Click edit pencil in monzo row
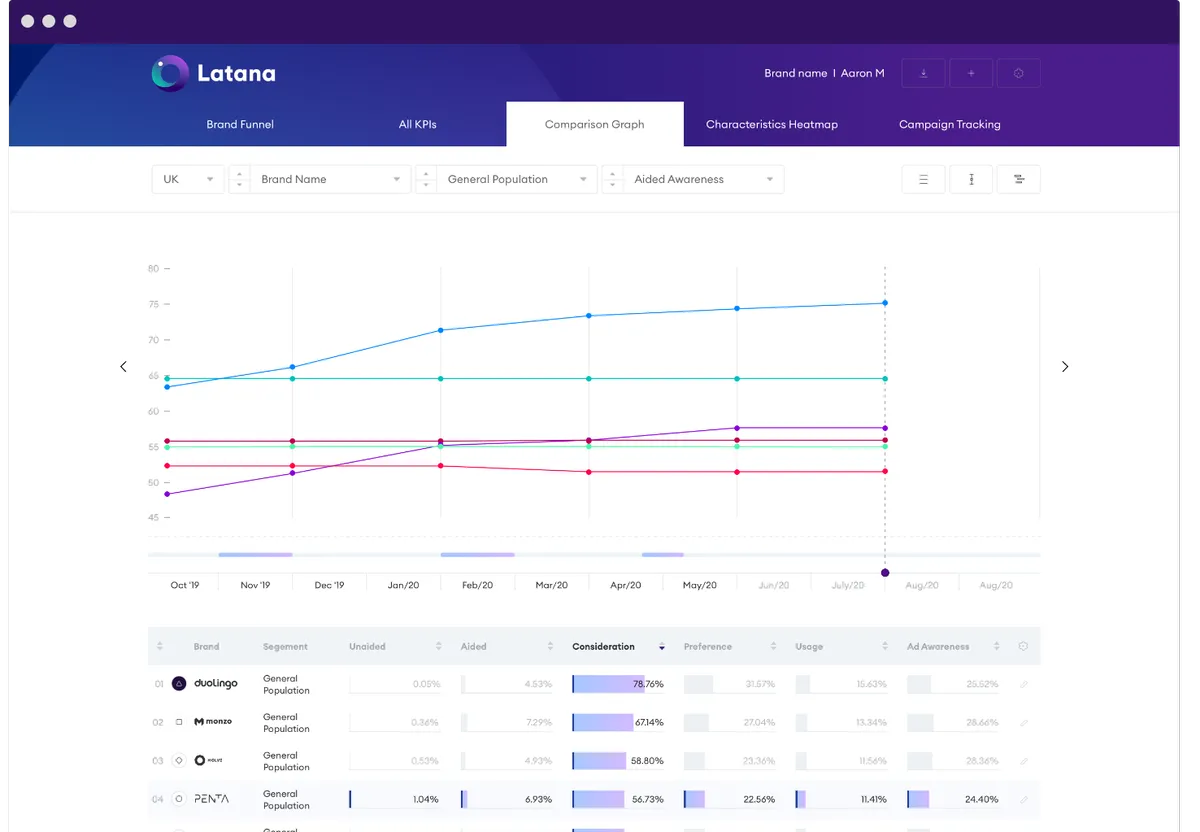Viewport: 1200px width, 832px height. tap(1023, 722)
